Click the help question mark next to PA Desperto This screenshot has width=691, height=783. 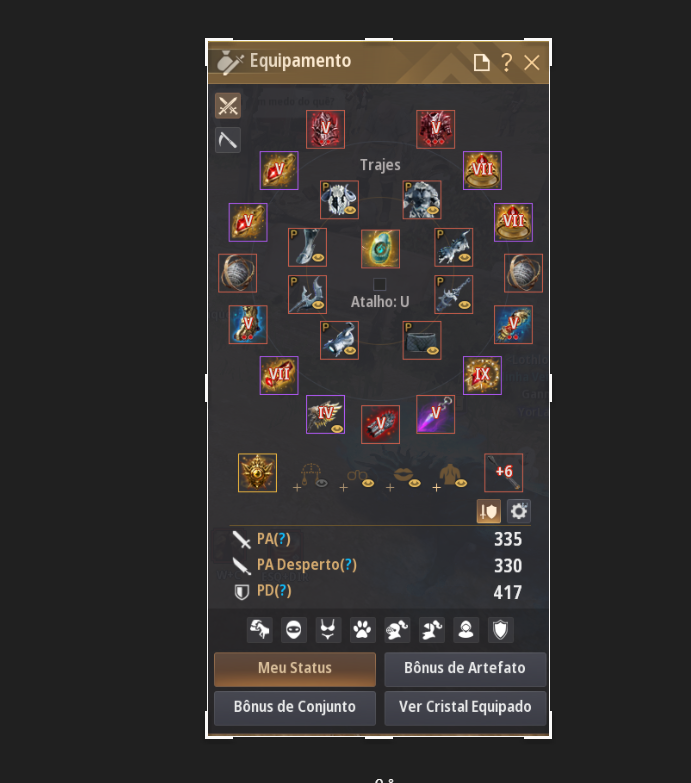coord(348,565)
